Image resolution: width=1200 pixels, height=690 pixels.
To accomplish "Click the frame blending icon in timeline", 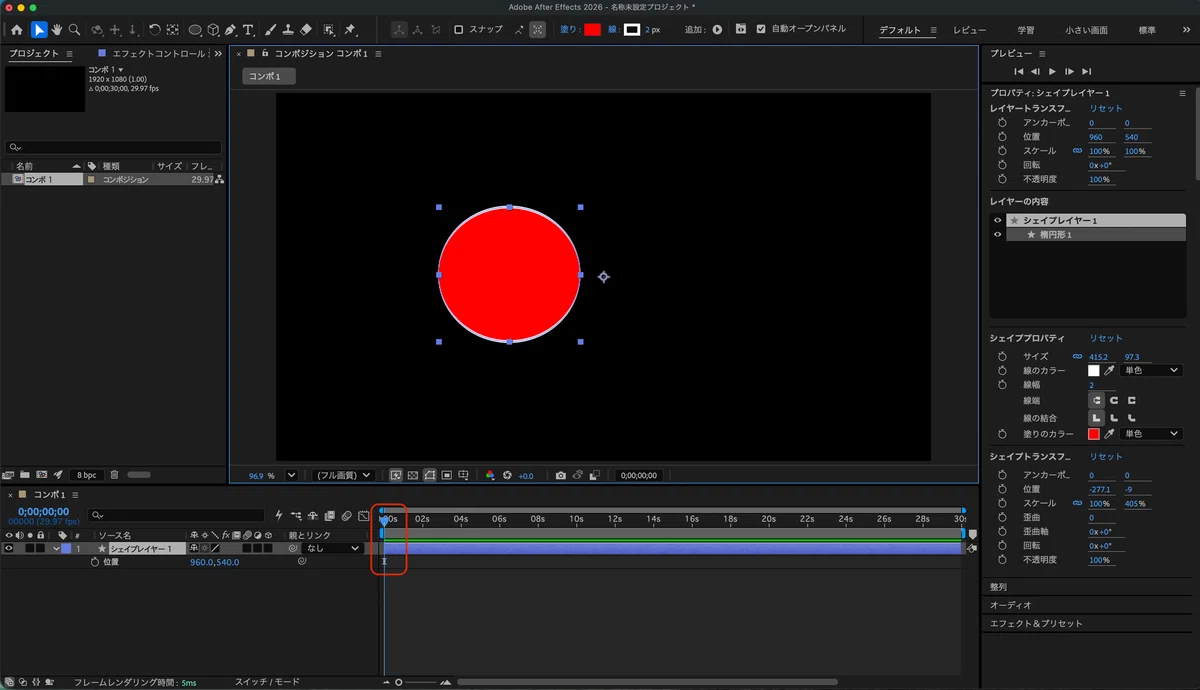I will click(329, 516).
